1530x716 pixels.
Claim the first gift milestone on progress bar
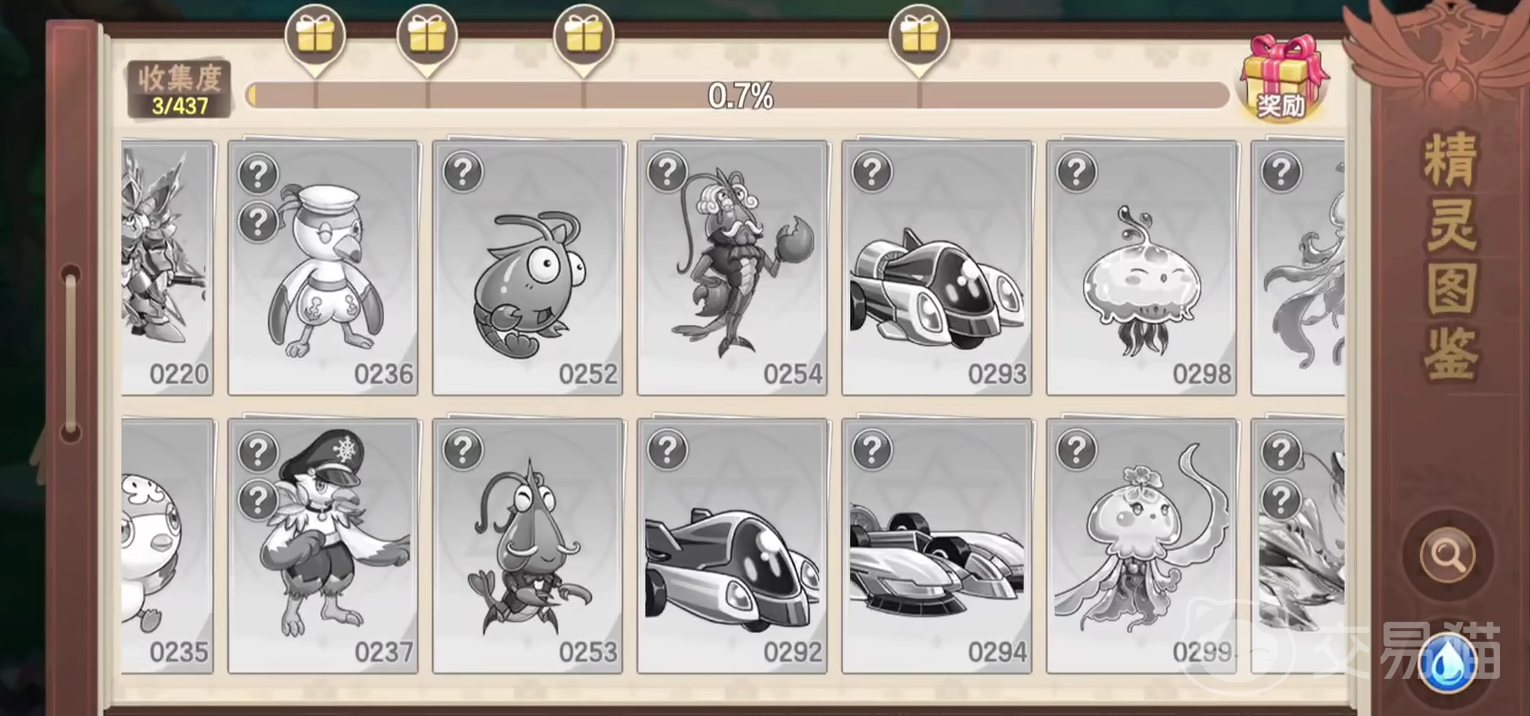point(315,40)
